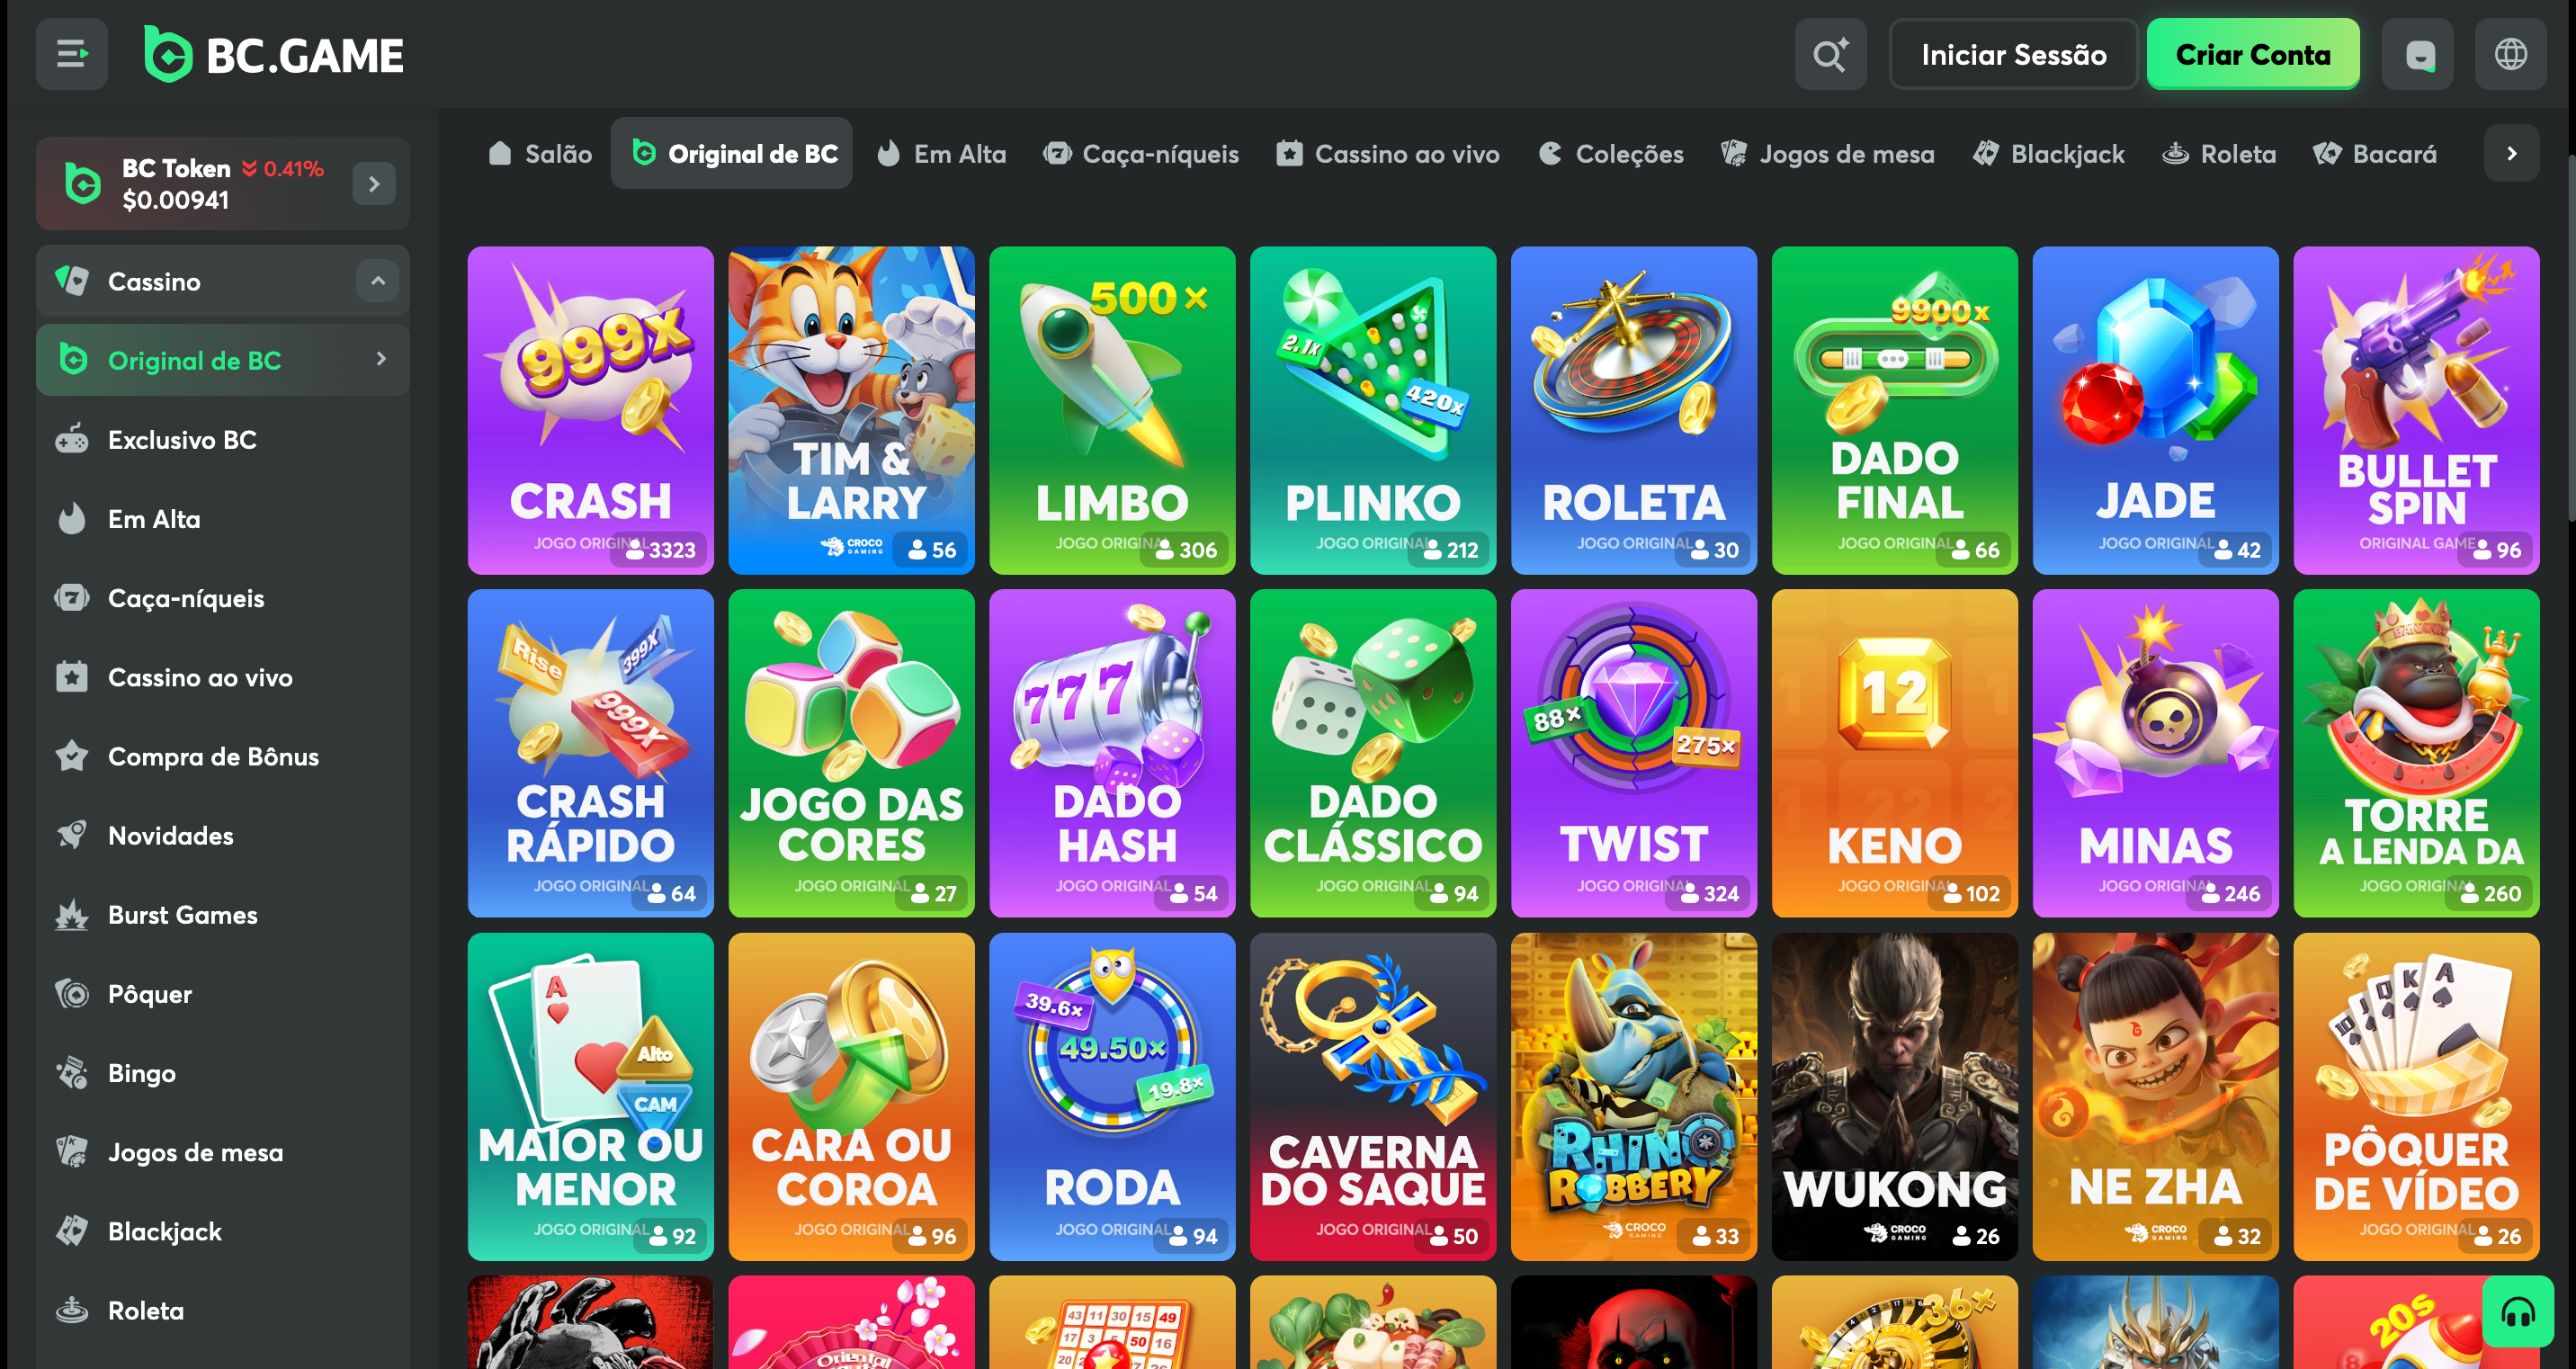The image size is (2576, 1369).
Task: Open Burst Games sidebar link
Action: point(223,914)
